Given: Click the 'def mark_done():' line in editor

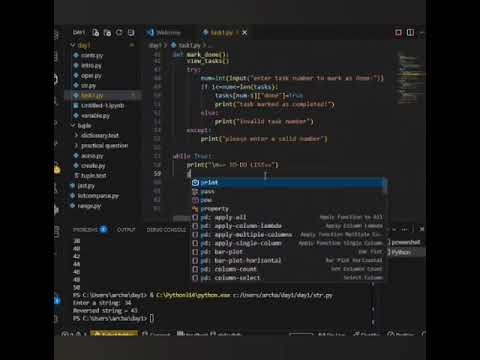Looking at the screenshot, I should (201, 54).
